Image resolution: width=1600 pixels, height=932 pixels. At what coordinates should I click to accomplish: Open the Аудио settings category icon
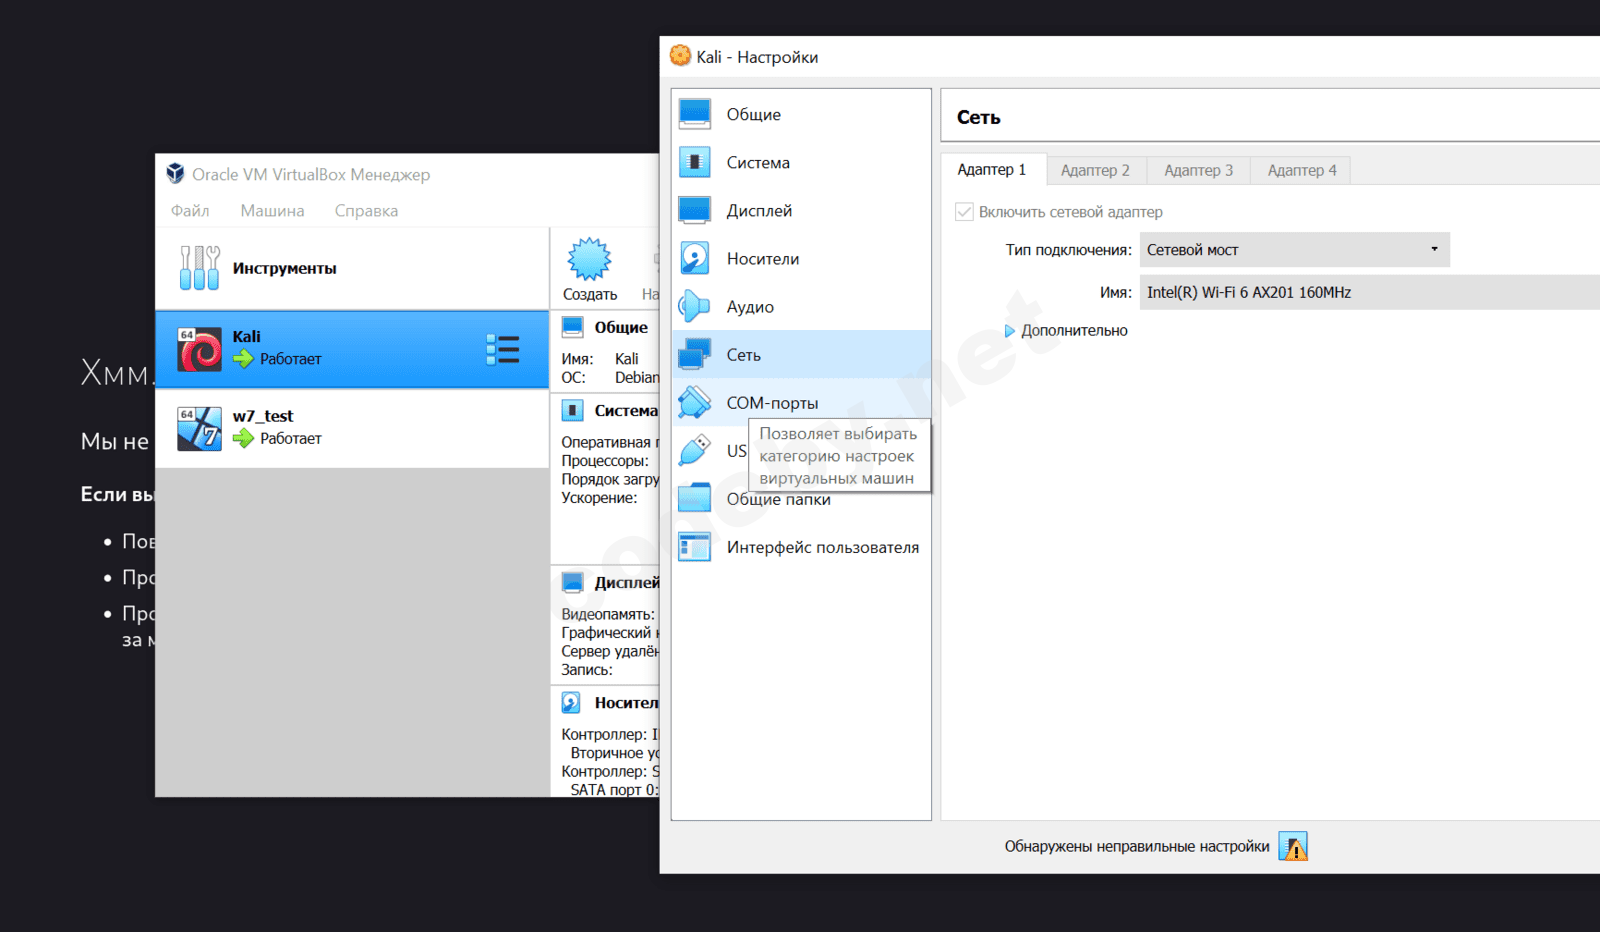pos(695,306)
